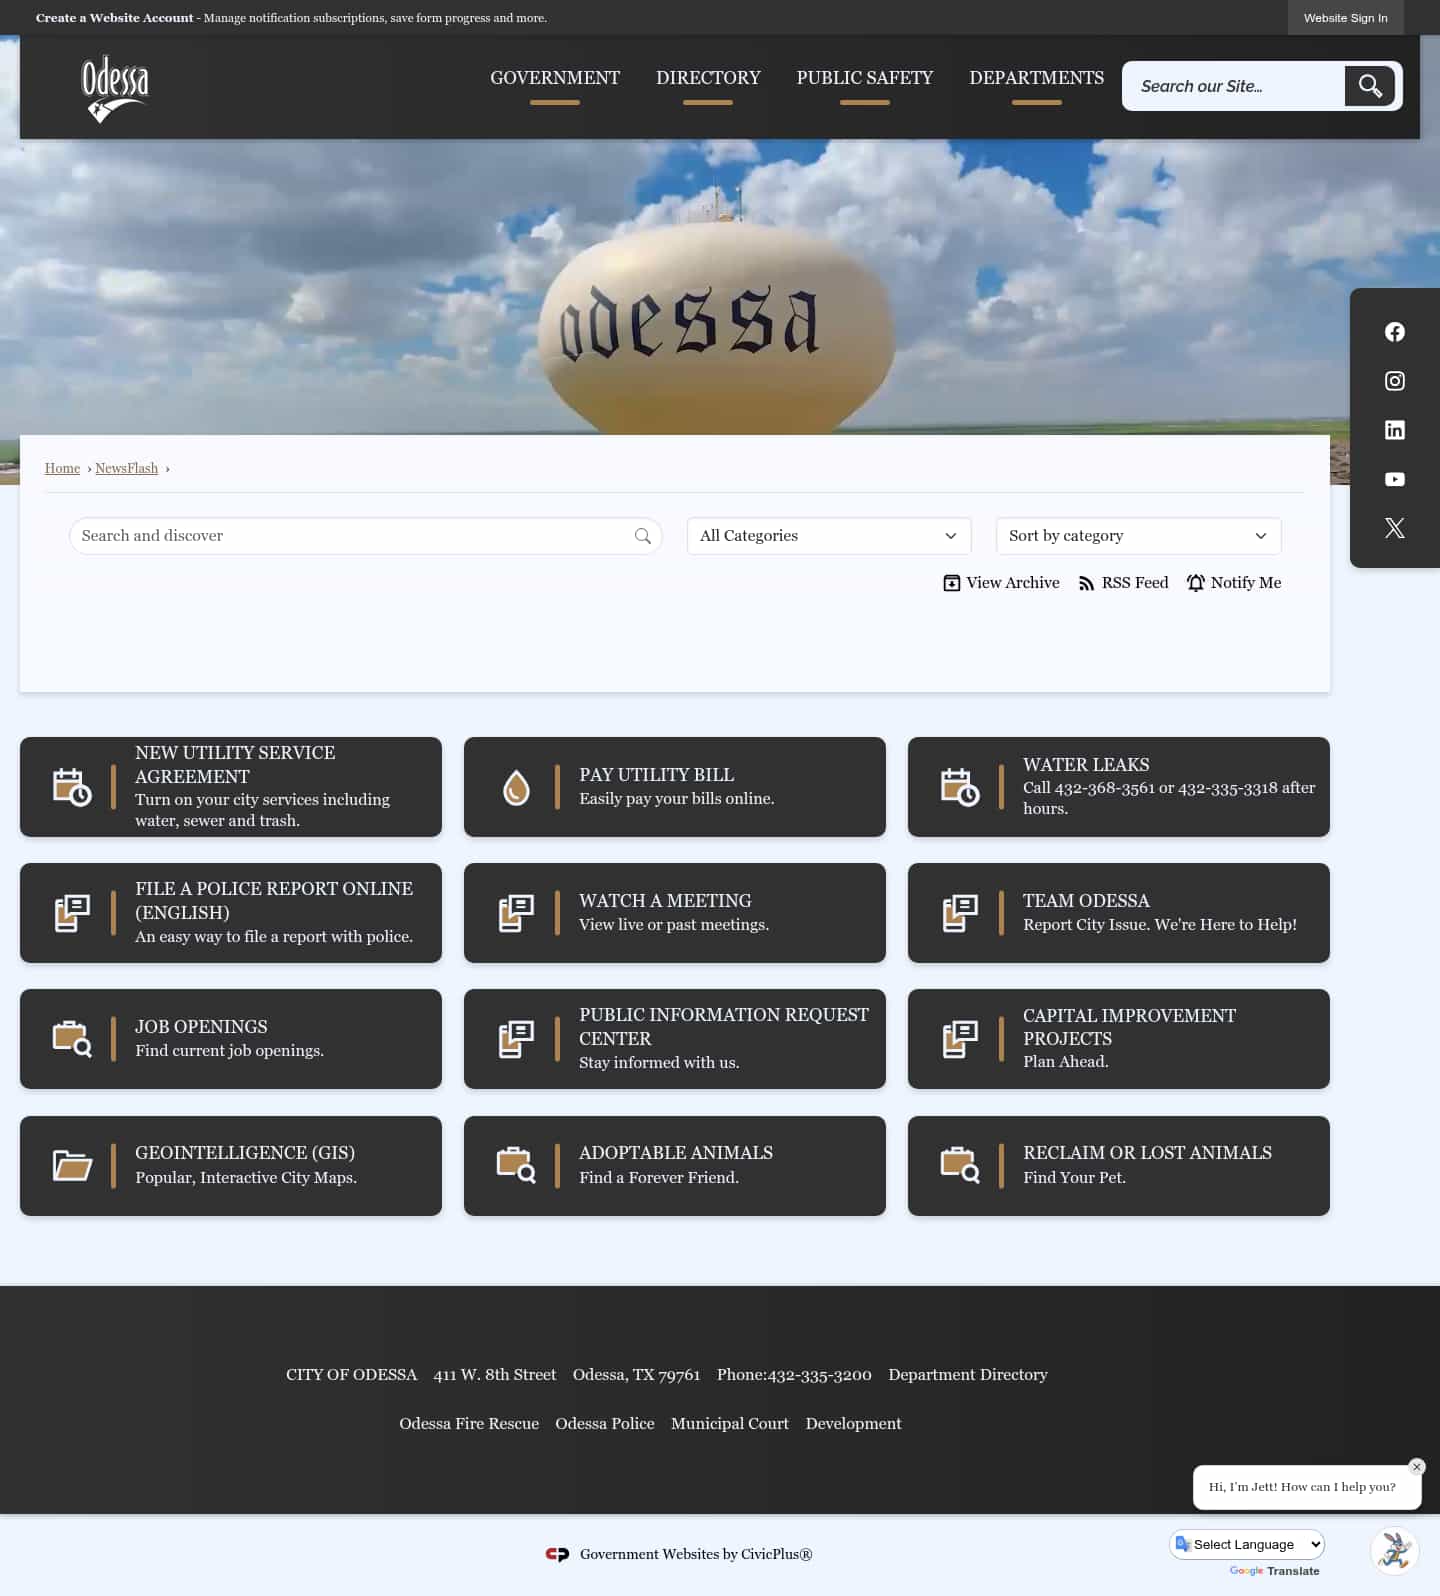Image resolution: width=1440 pixels, height=1596 pixels.
Task: Open the Public Safety menu
Action: (x=865, y=78)
